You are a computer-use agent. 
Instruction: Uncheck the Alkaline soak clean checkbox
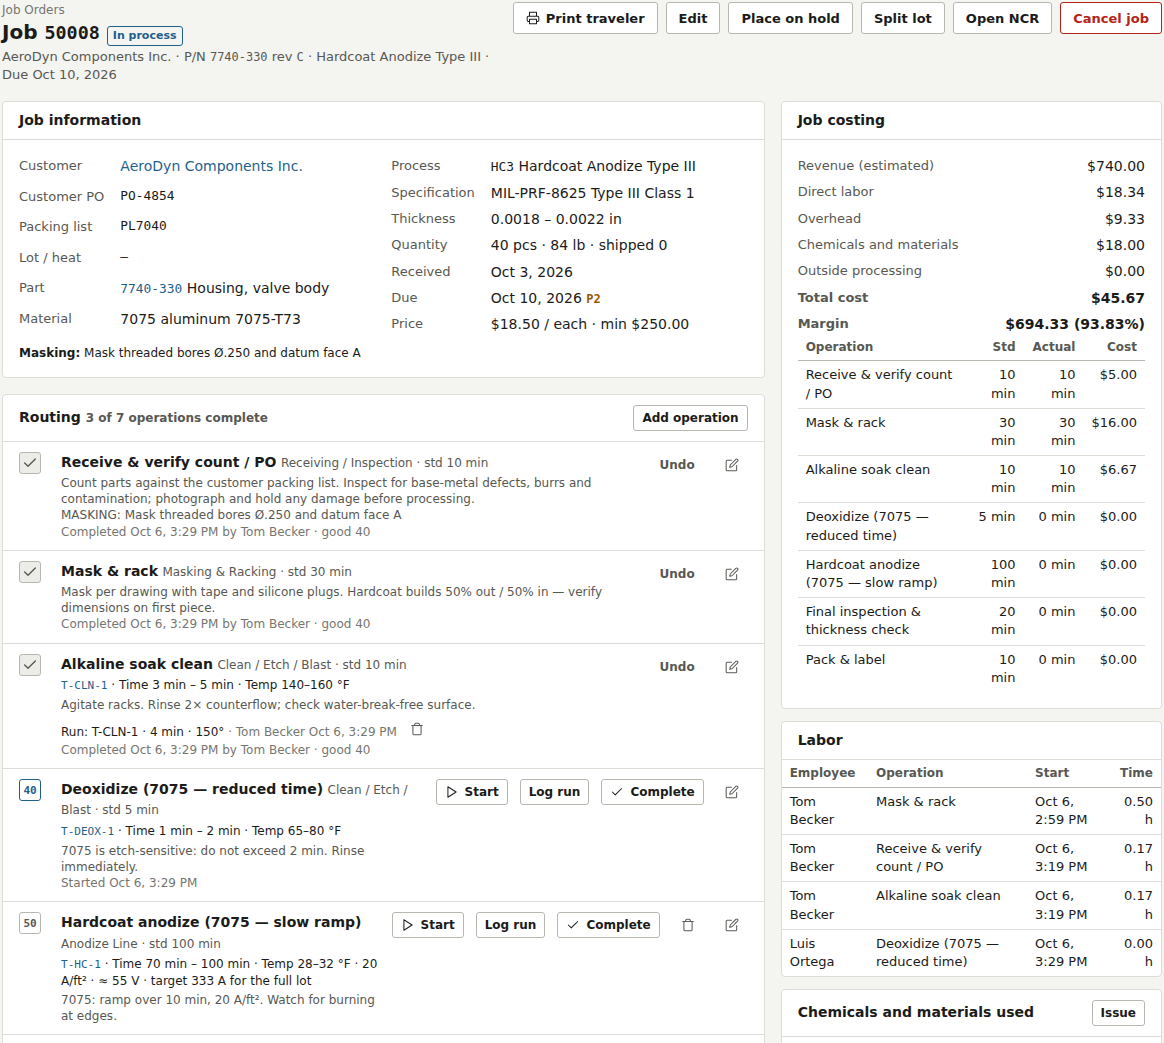click(x=30, y=665)
